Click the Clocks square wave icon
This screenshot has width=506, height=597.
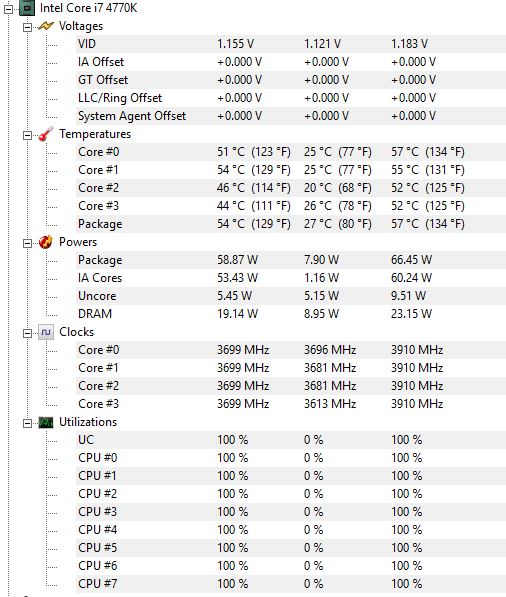coord(46,332)
